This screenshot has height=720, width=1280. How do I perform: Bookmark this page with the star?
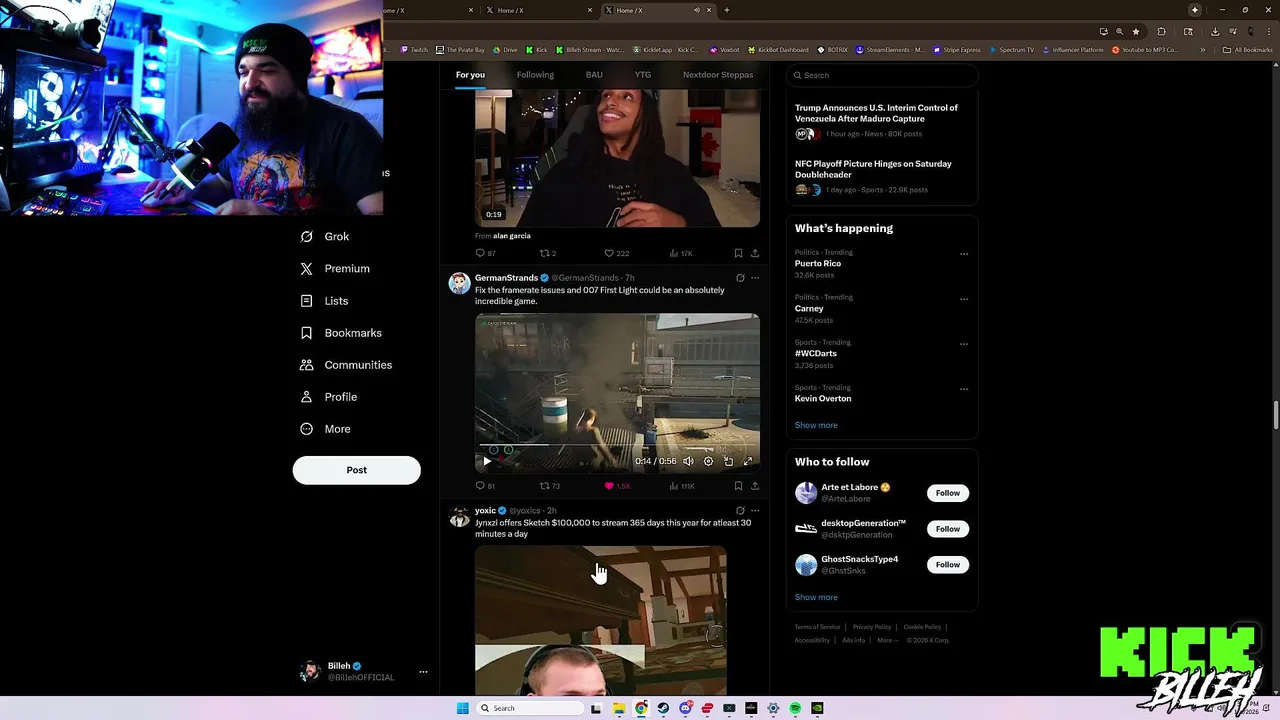[x=1136, y=31]
